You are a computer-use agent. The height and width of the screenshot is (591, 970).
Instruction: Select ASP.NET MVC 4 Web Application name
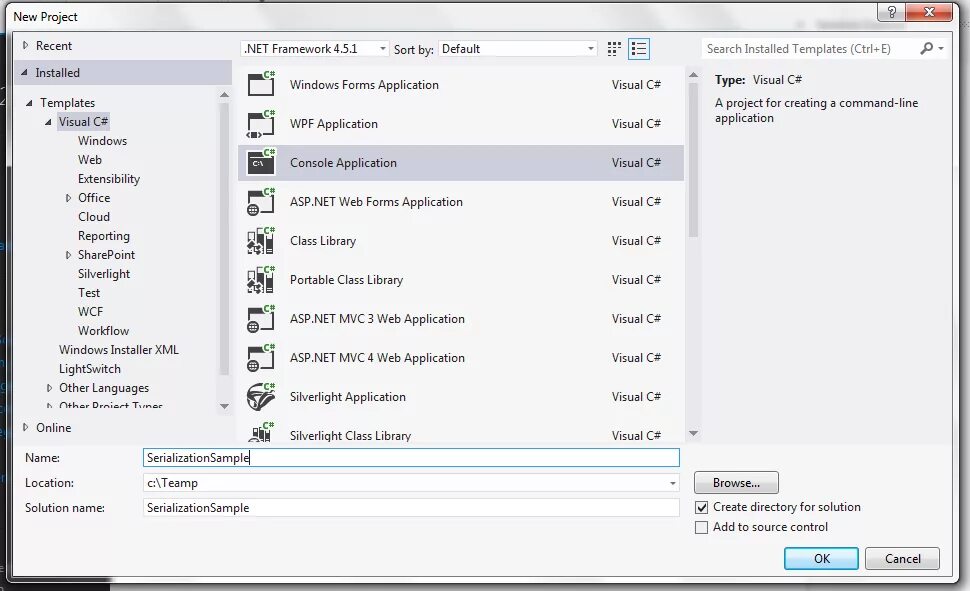pos(377,358)
